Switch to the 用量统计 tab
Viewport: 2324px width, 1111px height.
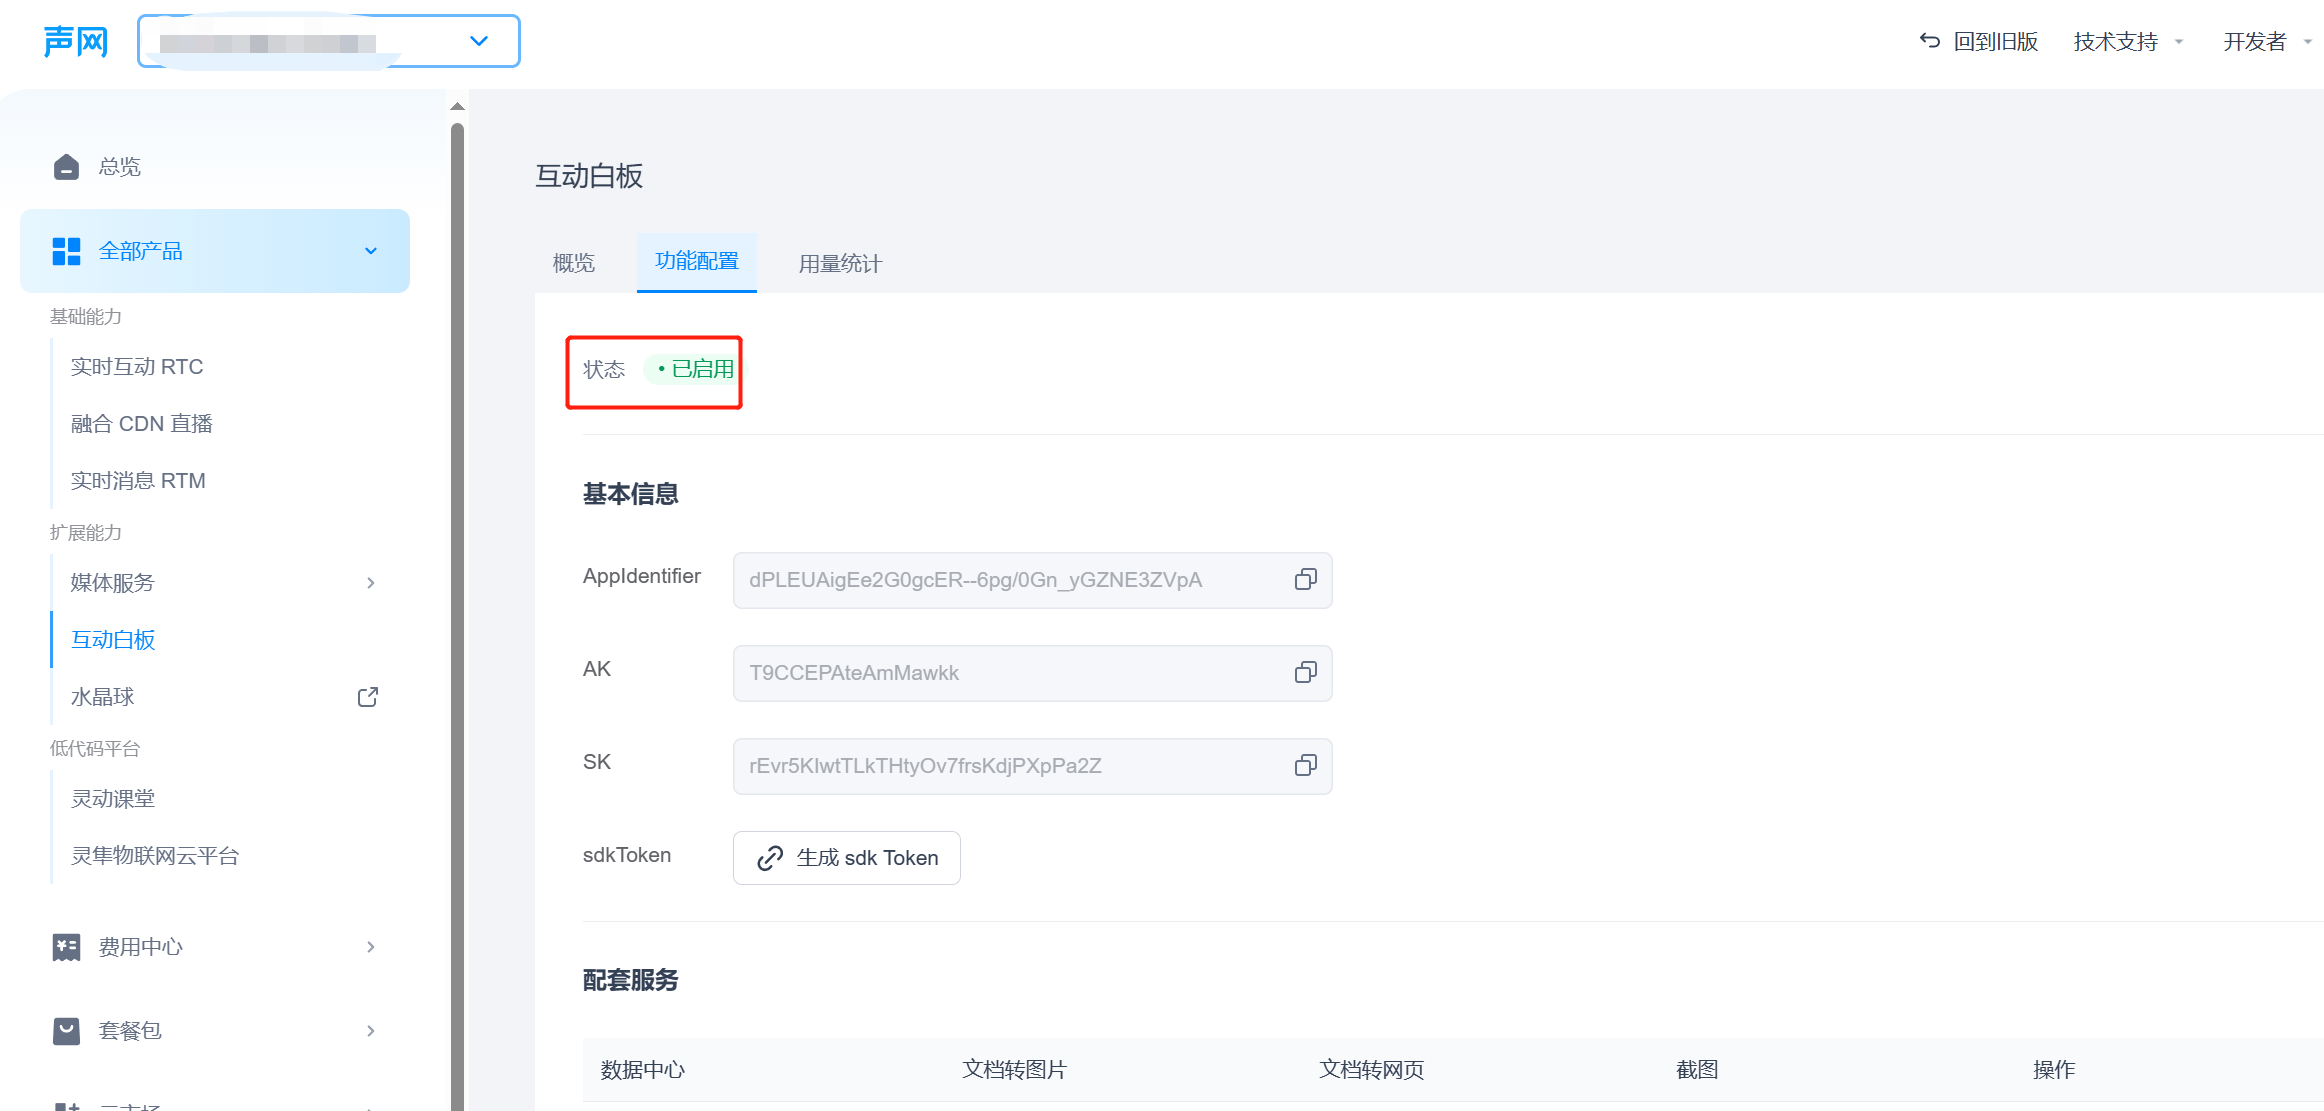point(840,264)
